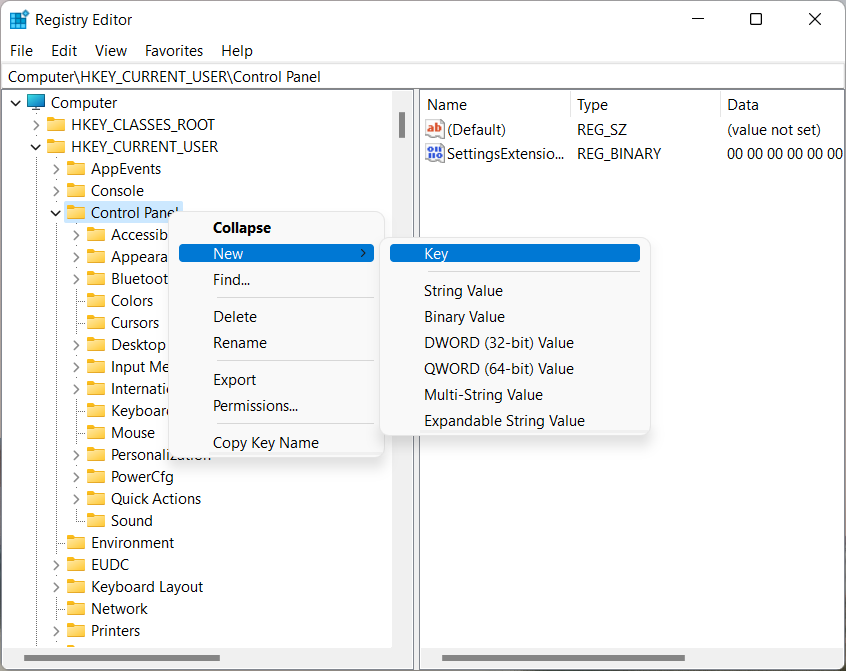Open the File menu
Screen dimensions: 846x671
(22, 51)
